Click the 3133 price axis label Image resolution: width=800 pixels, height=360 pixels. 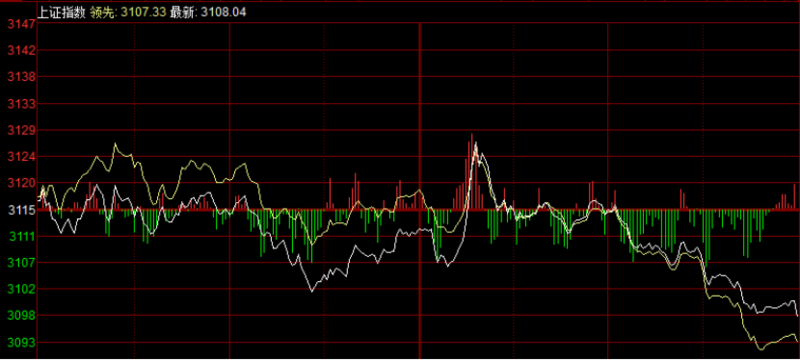21,104
